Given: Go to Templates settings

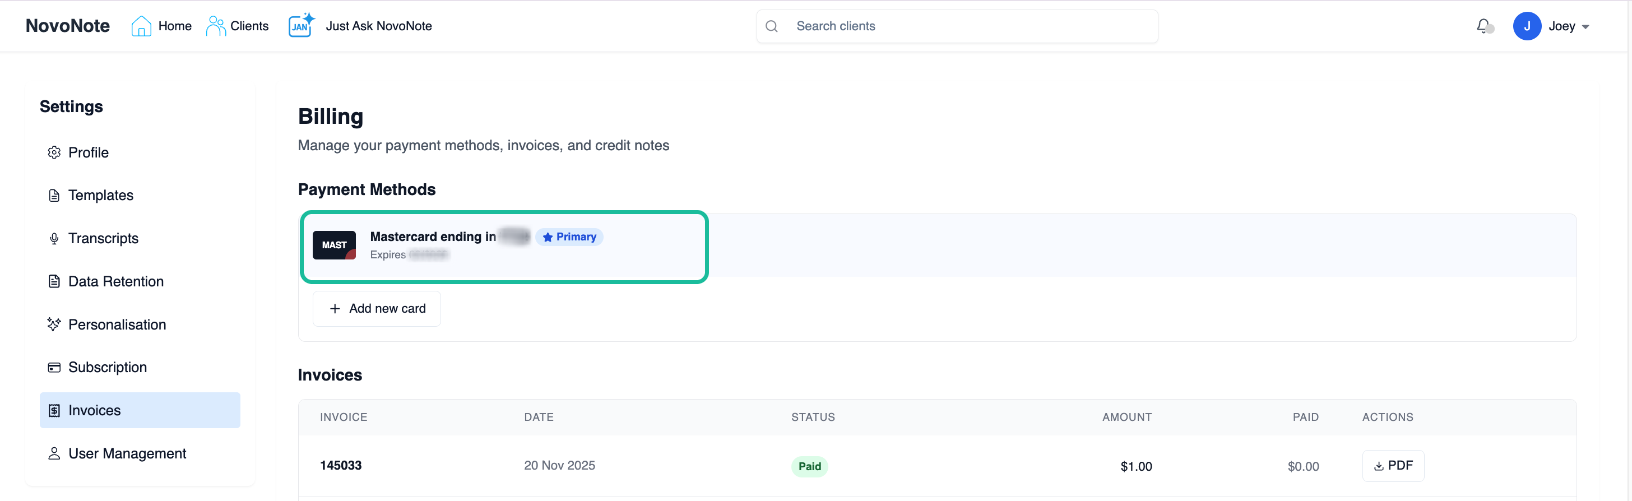Looking at the screenshot, I should [x=100, y=195].
